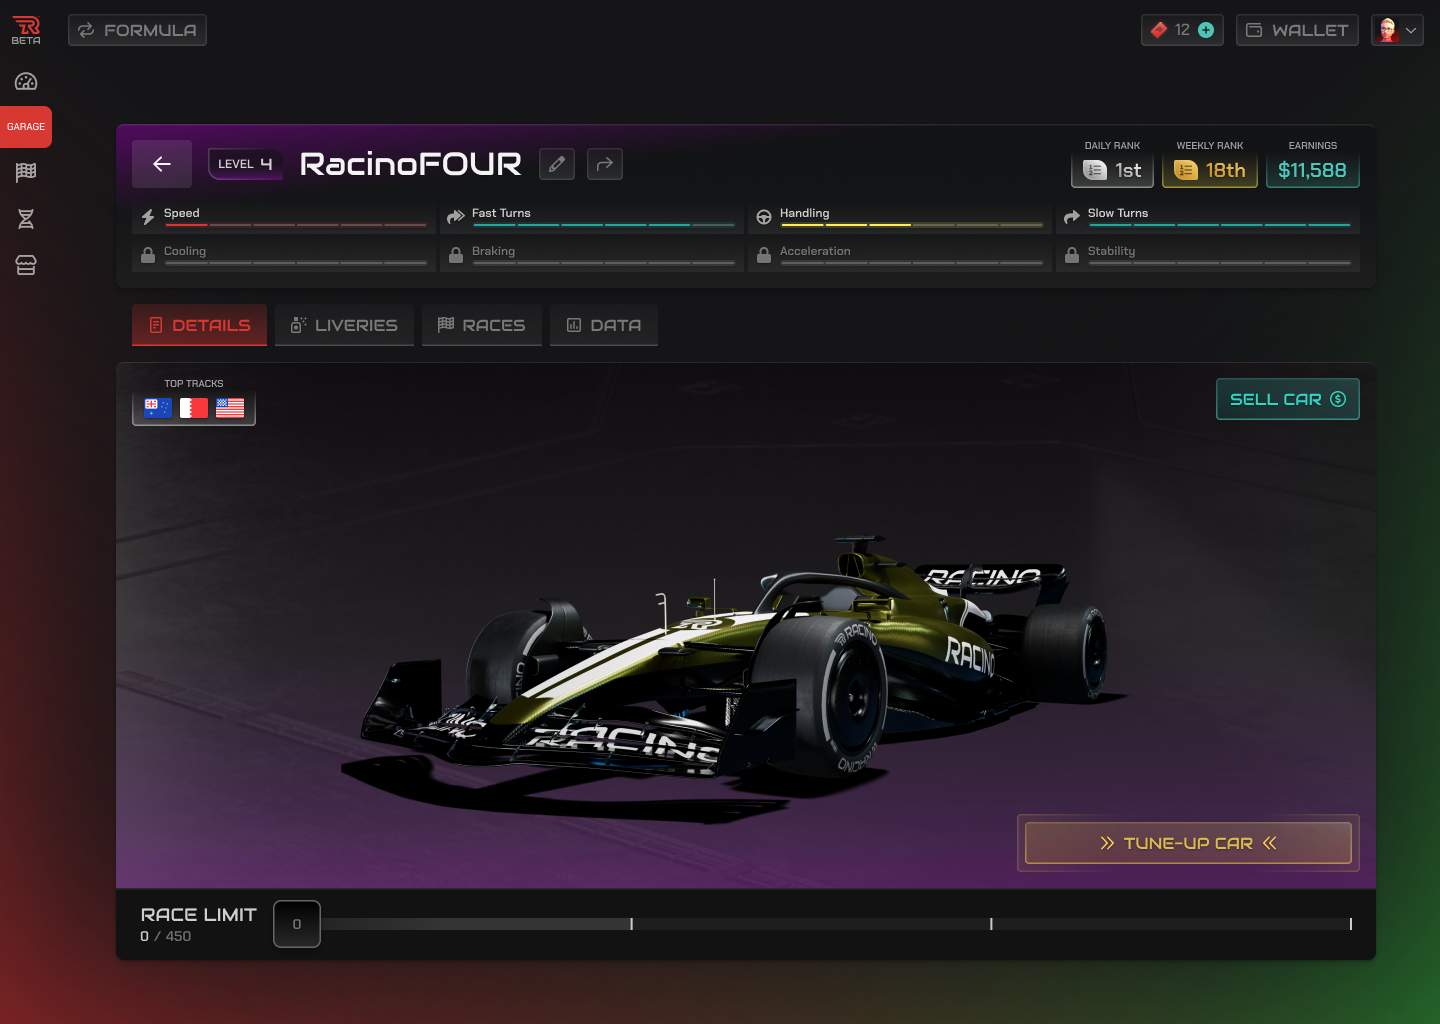Click the TUNE-UP CAR button
This screenshot has width=1440, height=1024.
(x=1188, y=843)
